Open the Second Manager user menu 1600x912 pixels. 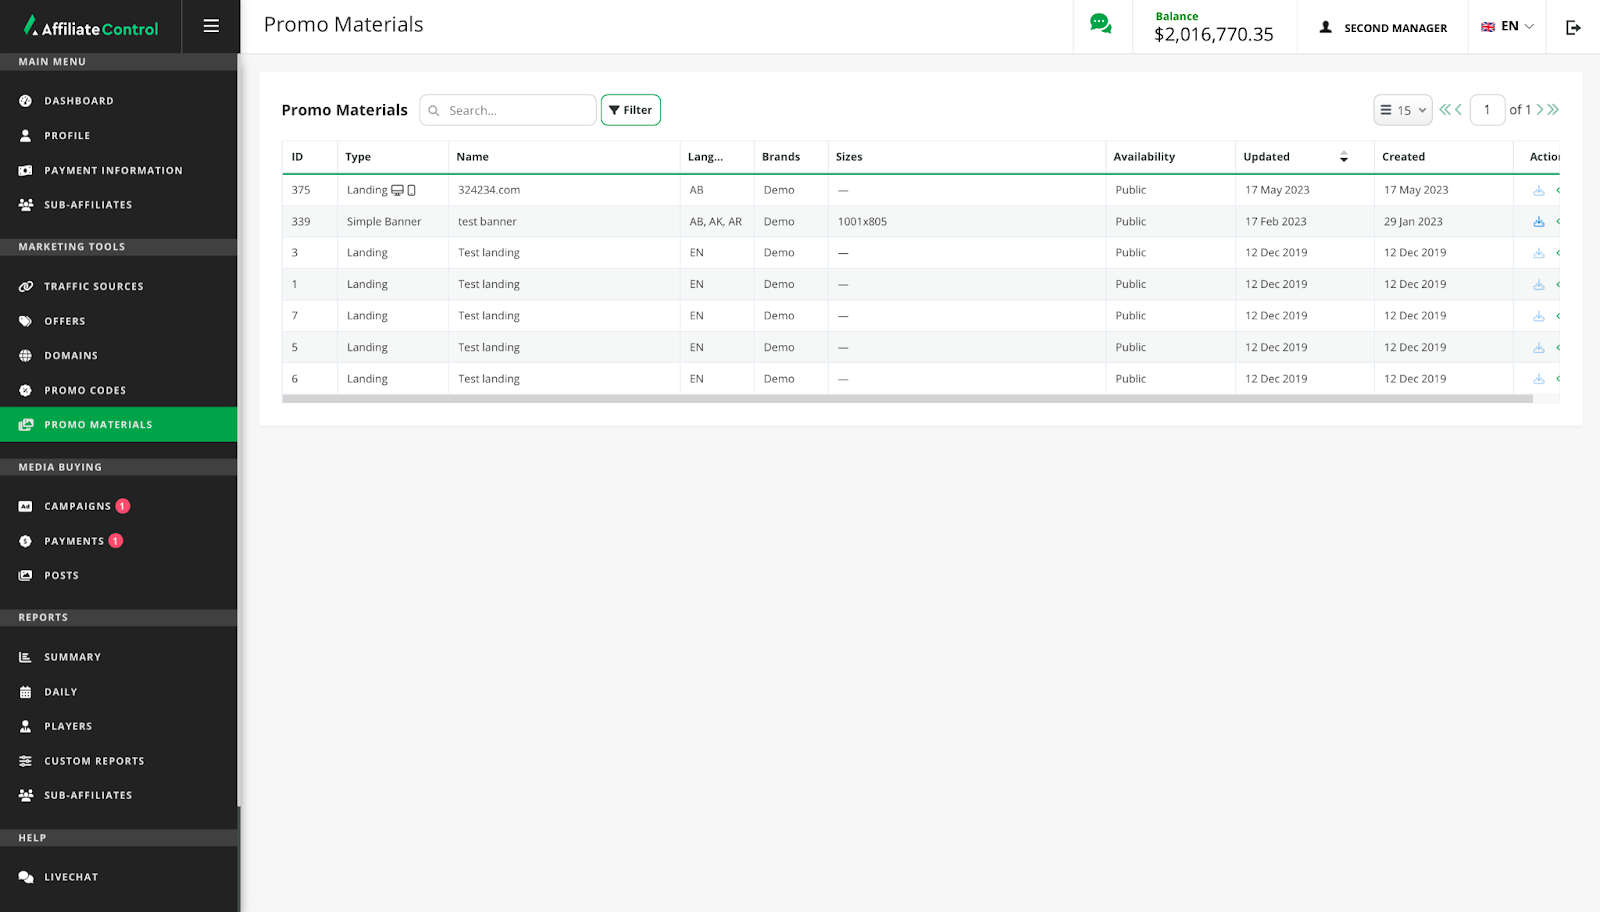1383,28
